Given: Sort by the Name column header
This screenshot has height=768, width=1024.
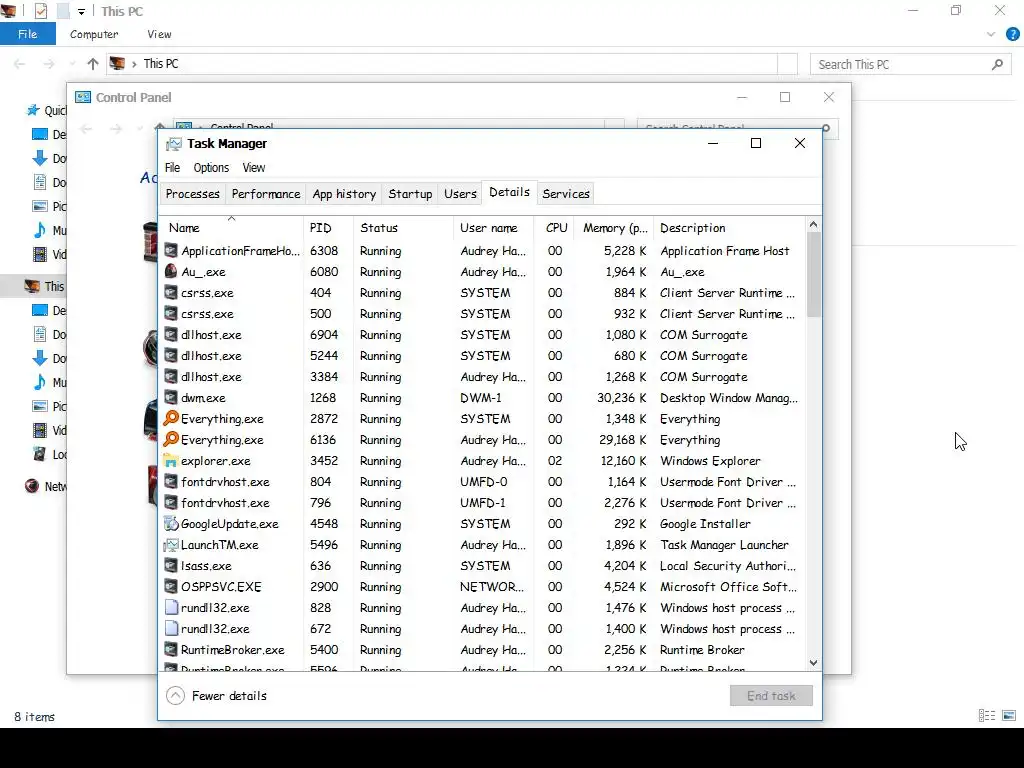Looking at the screenshot, I should coord(232,228).
